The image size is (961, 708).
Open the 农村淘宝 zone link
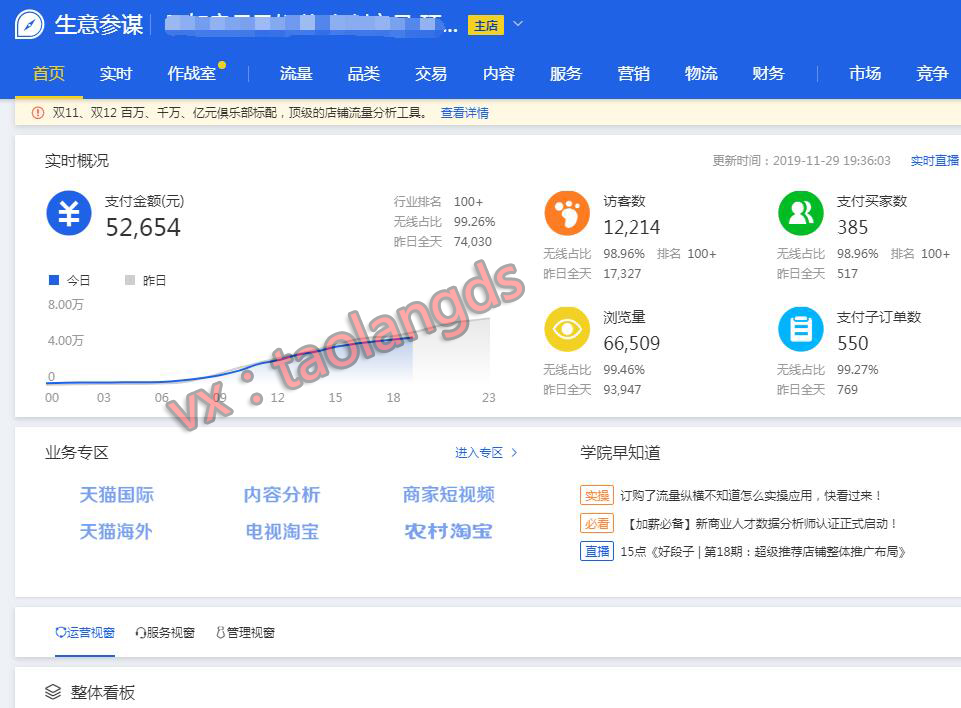(449, 531)
